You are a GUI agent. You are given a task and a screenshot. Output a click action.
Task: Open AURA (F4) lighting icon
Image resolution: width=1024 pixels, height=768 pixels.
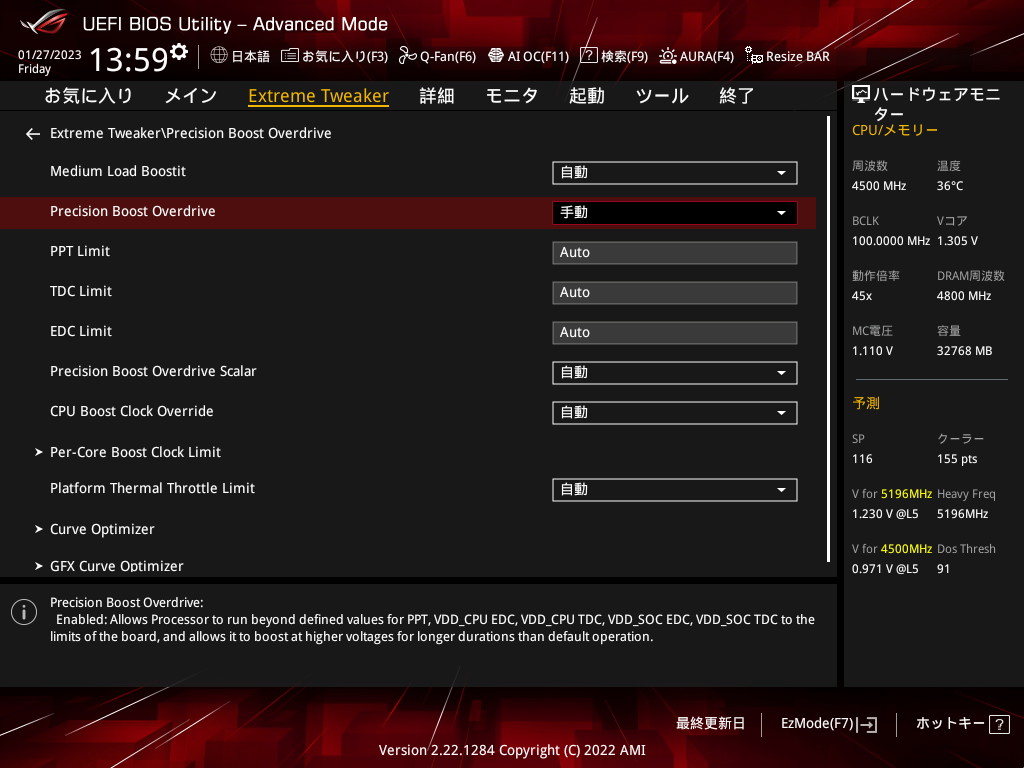coord(667,56)
